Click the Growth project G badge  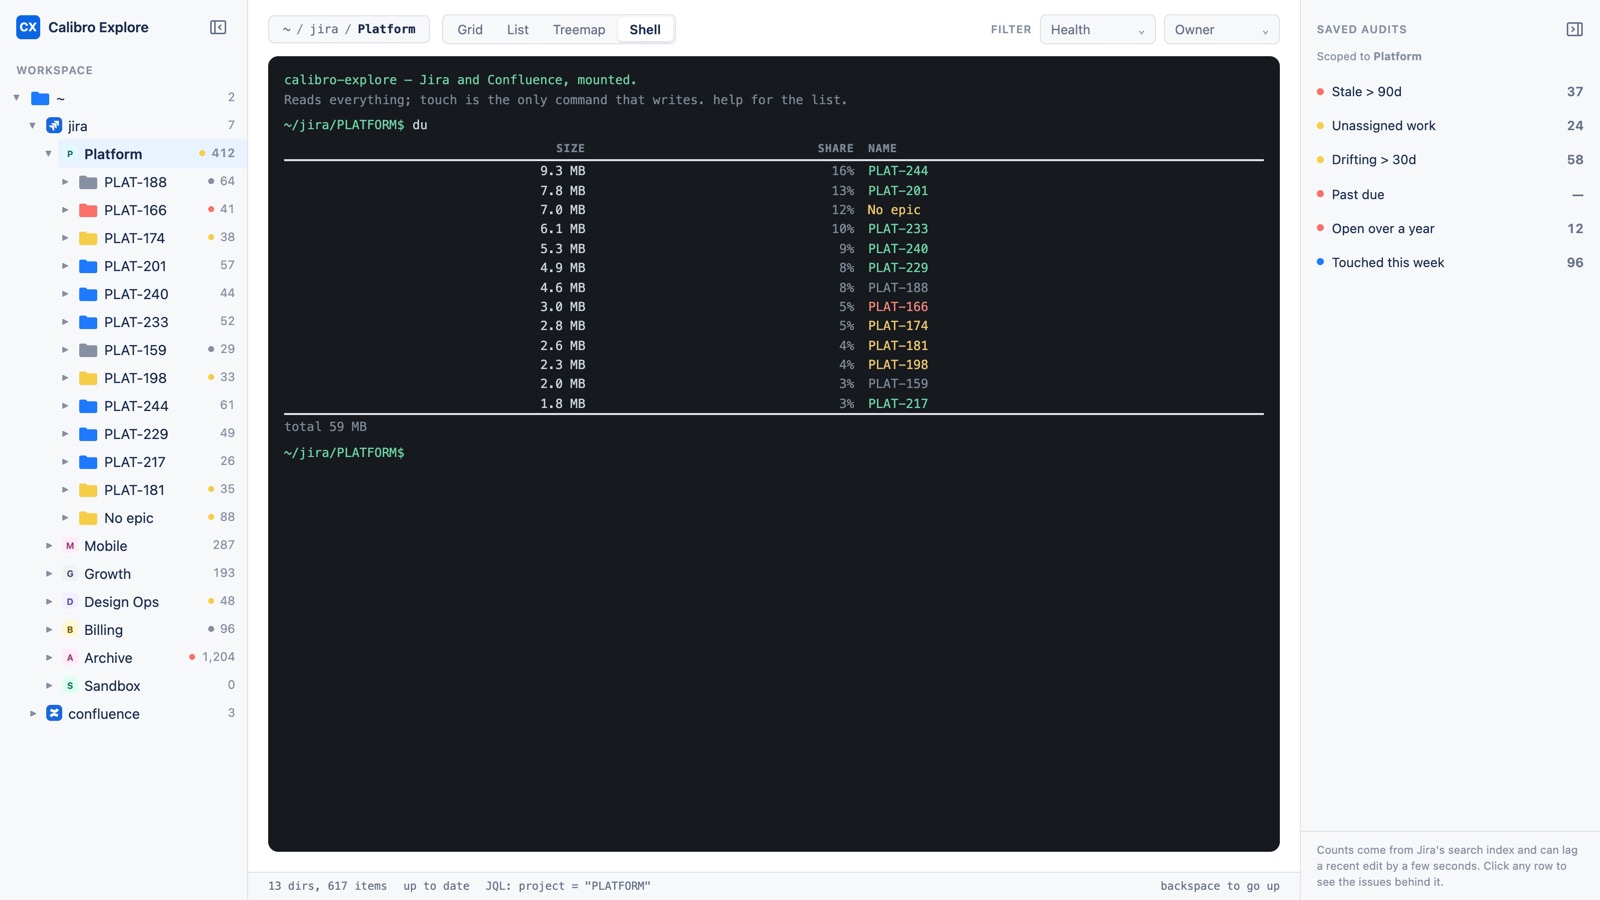tap(70, 574)
